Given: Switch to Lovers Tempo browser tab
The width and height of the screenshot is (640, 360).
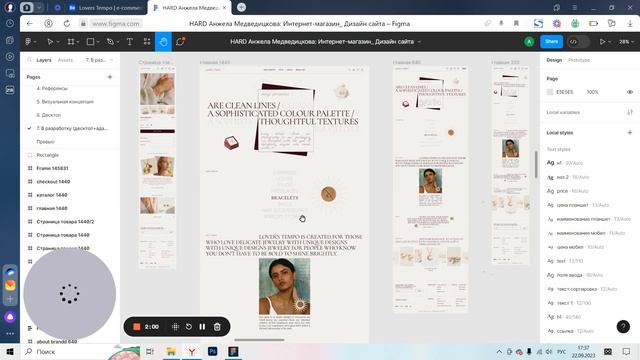Looking at the screenshot, I should click(105, 8).
